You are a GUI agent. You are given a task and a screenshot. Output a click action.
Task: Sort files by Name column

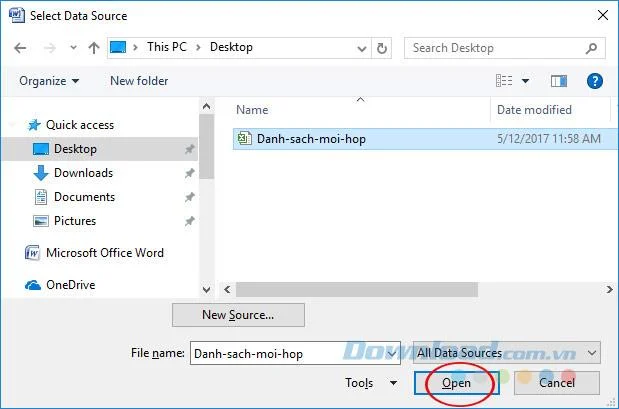click(x=252, y=110)
